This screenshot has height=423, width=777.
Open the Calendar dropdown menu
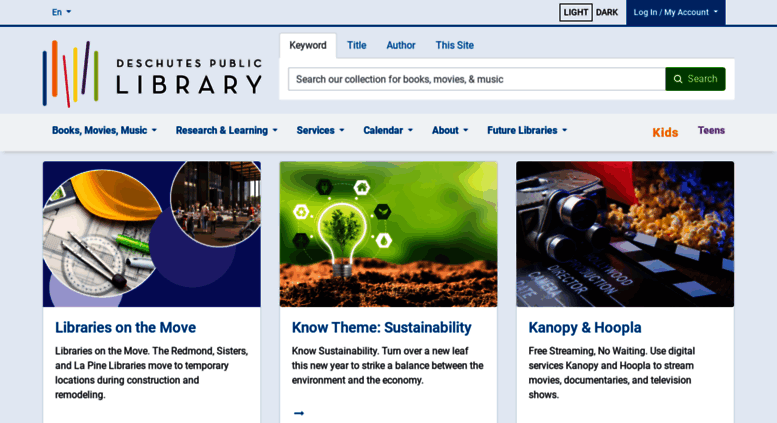tap(388, 130)
